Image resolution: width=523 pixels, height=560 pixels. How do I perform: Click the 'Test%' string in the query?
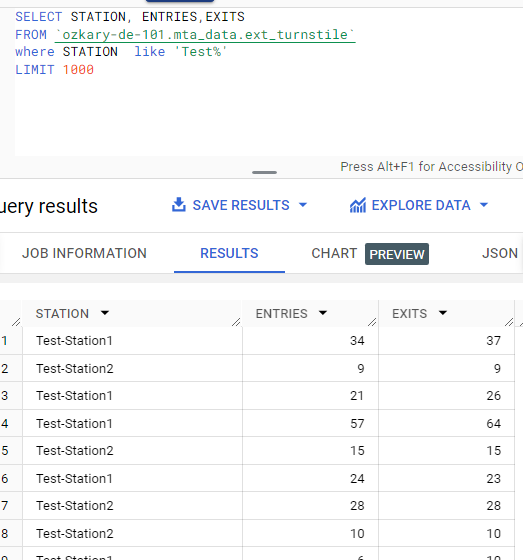tap(201, 52)
